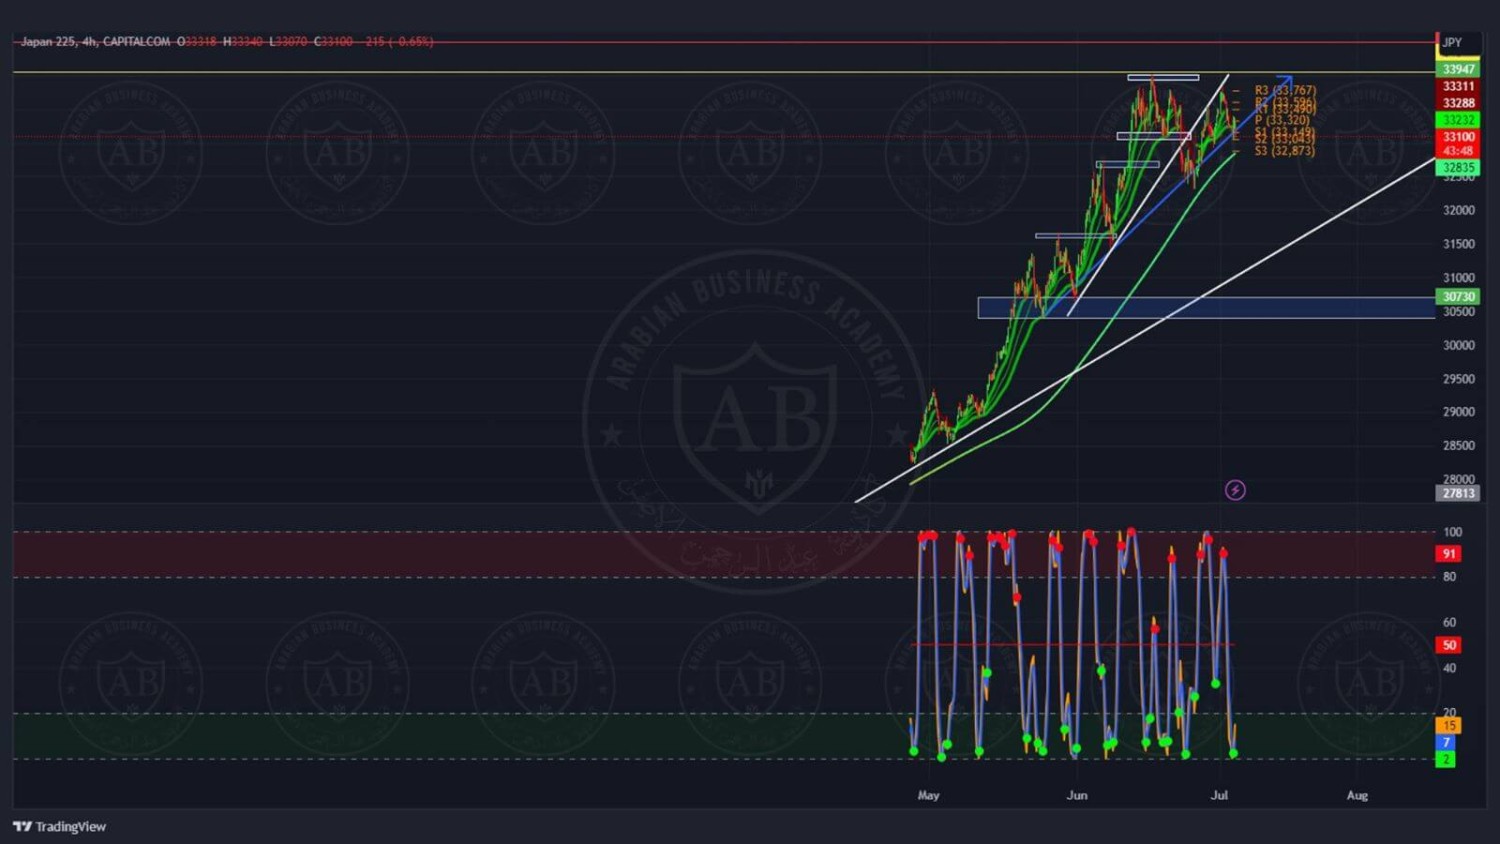Click the 29500 price scale label
Viewport: 1500px width, 844px height.
click(1459, 379)
